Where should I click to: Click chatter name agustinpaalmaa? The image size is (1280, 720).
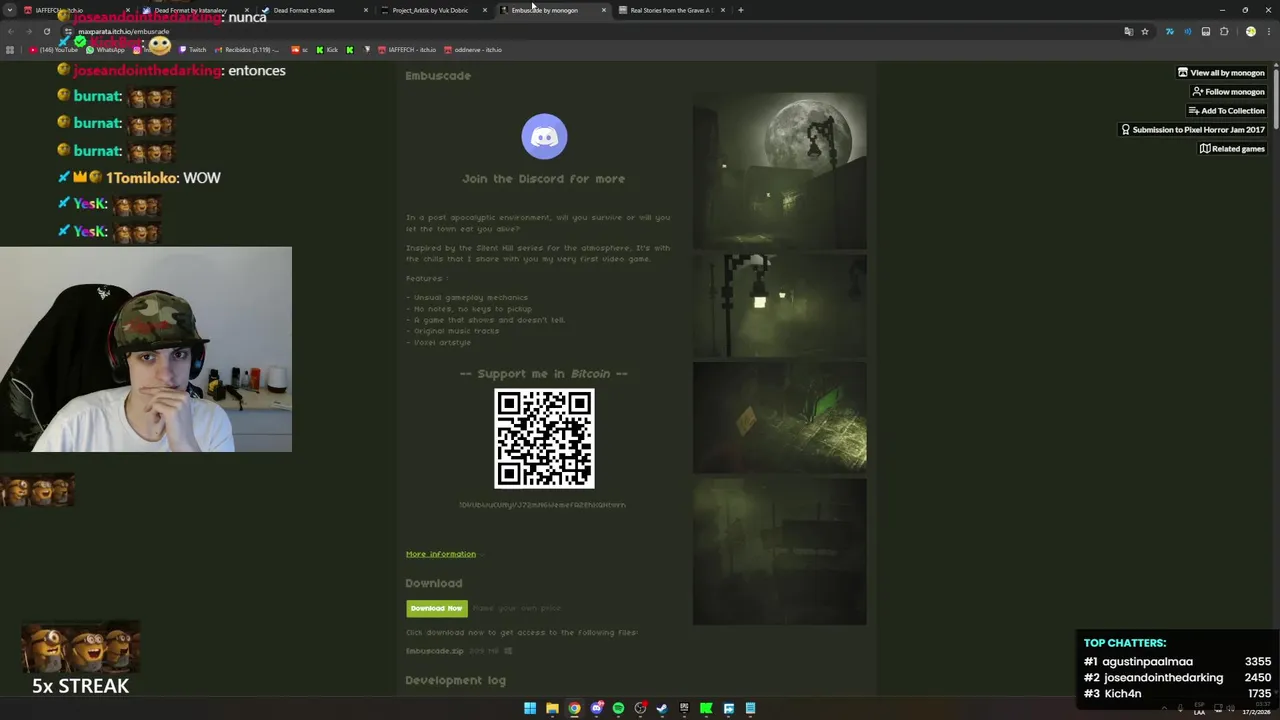coord(1147,661)
